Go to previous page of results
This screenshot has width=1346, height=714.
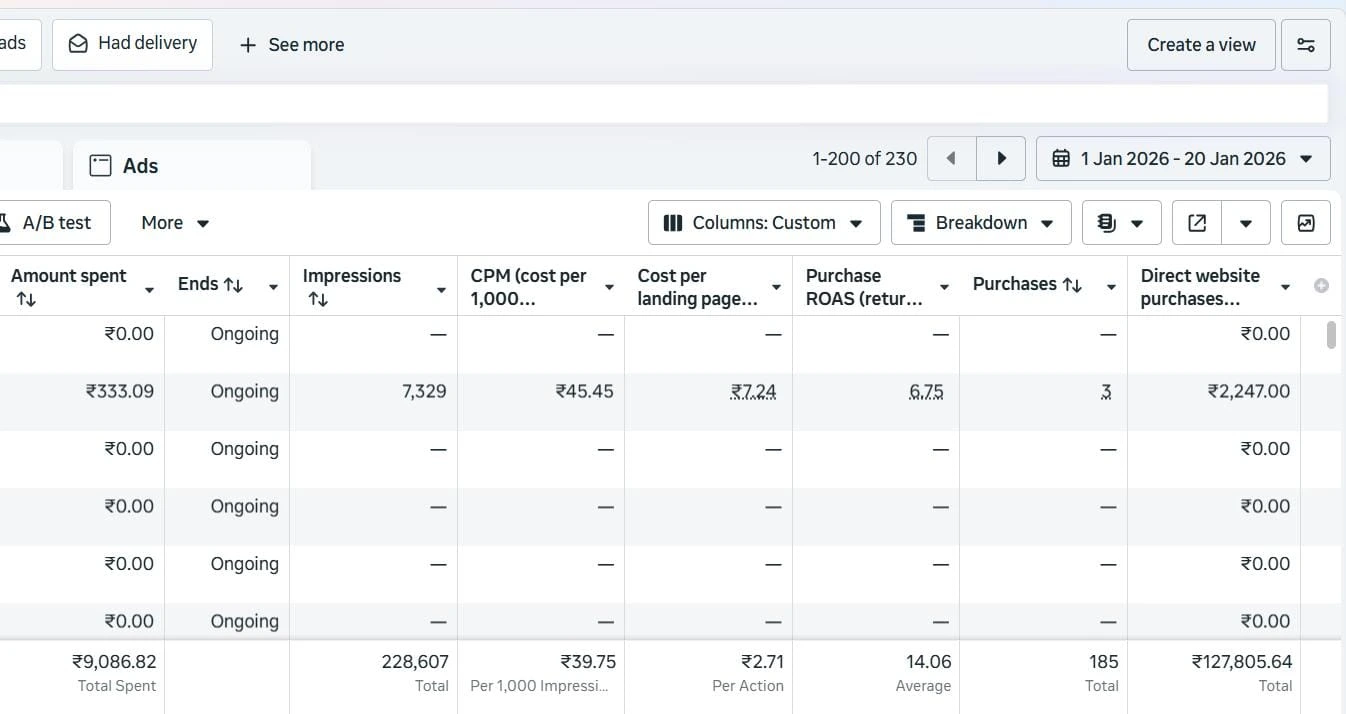951,159
